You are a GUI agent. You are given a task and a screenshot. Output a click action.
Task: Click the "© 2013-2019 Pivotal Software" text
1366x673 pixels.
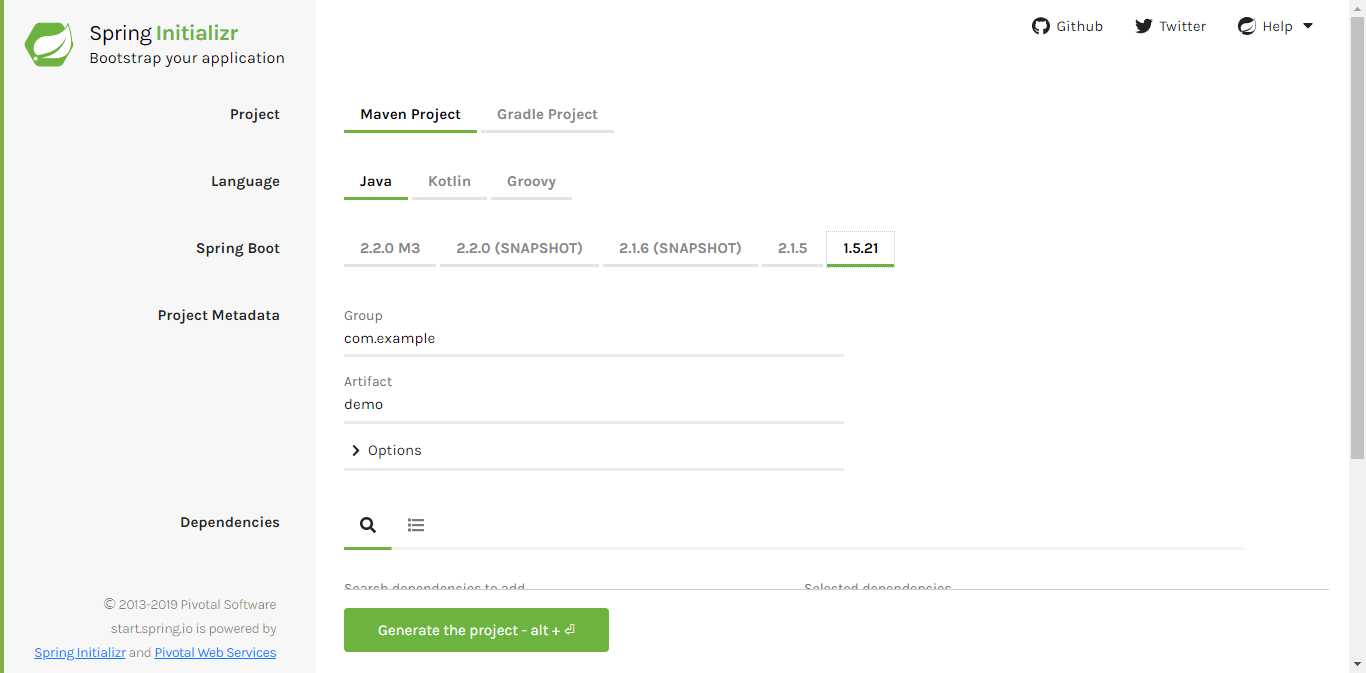pyautogui.click(x=190, y=604)
